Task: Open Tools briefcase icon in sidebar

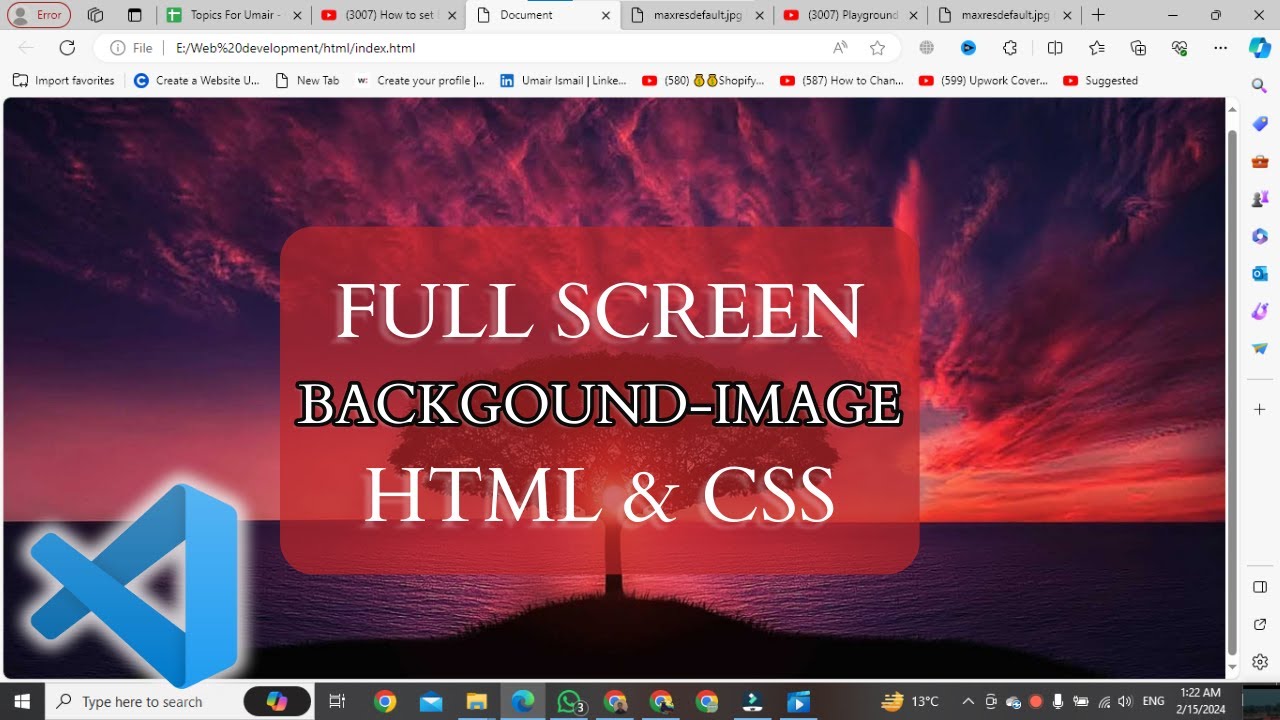Action: 1260,161
